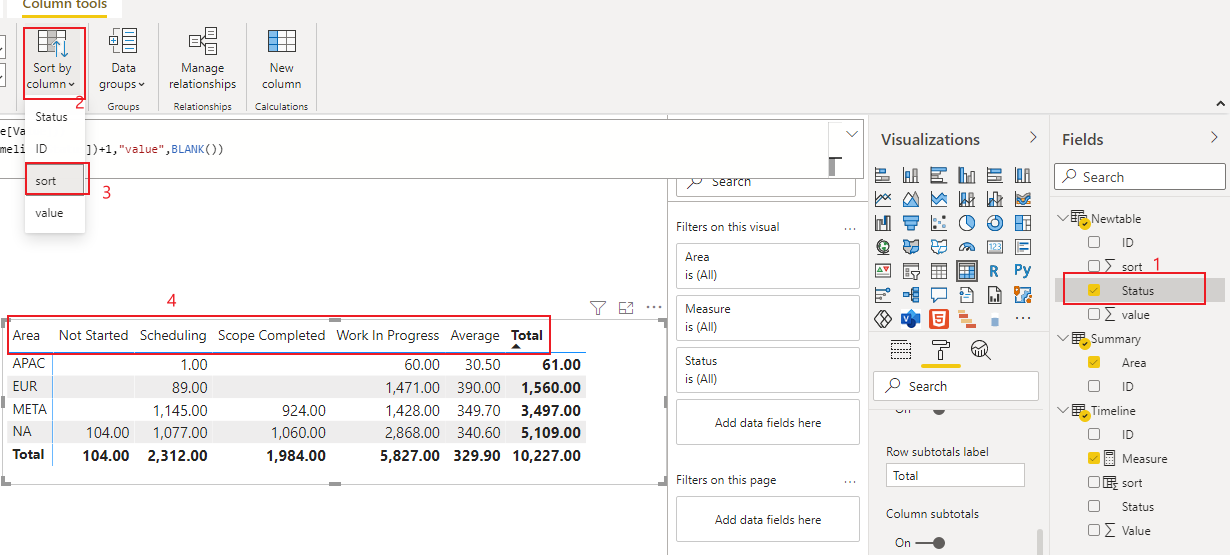This screenshot has width=1230, height=555.
Task: Choose sort in Sort by column menu
Action: click(54, 181)
